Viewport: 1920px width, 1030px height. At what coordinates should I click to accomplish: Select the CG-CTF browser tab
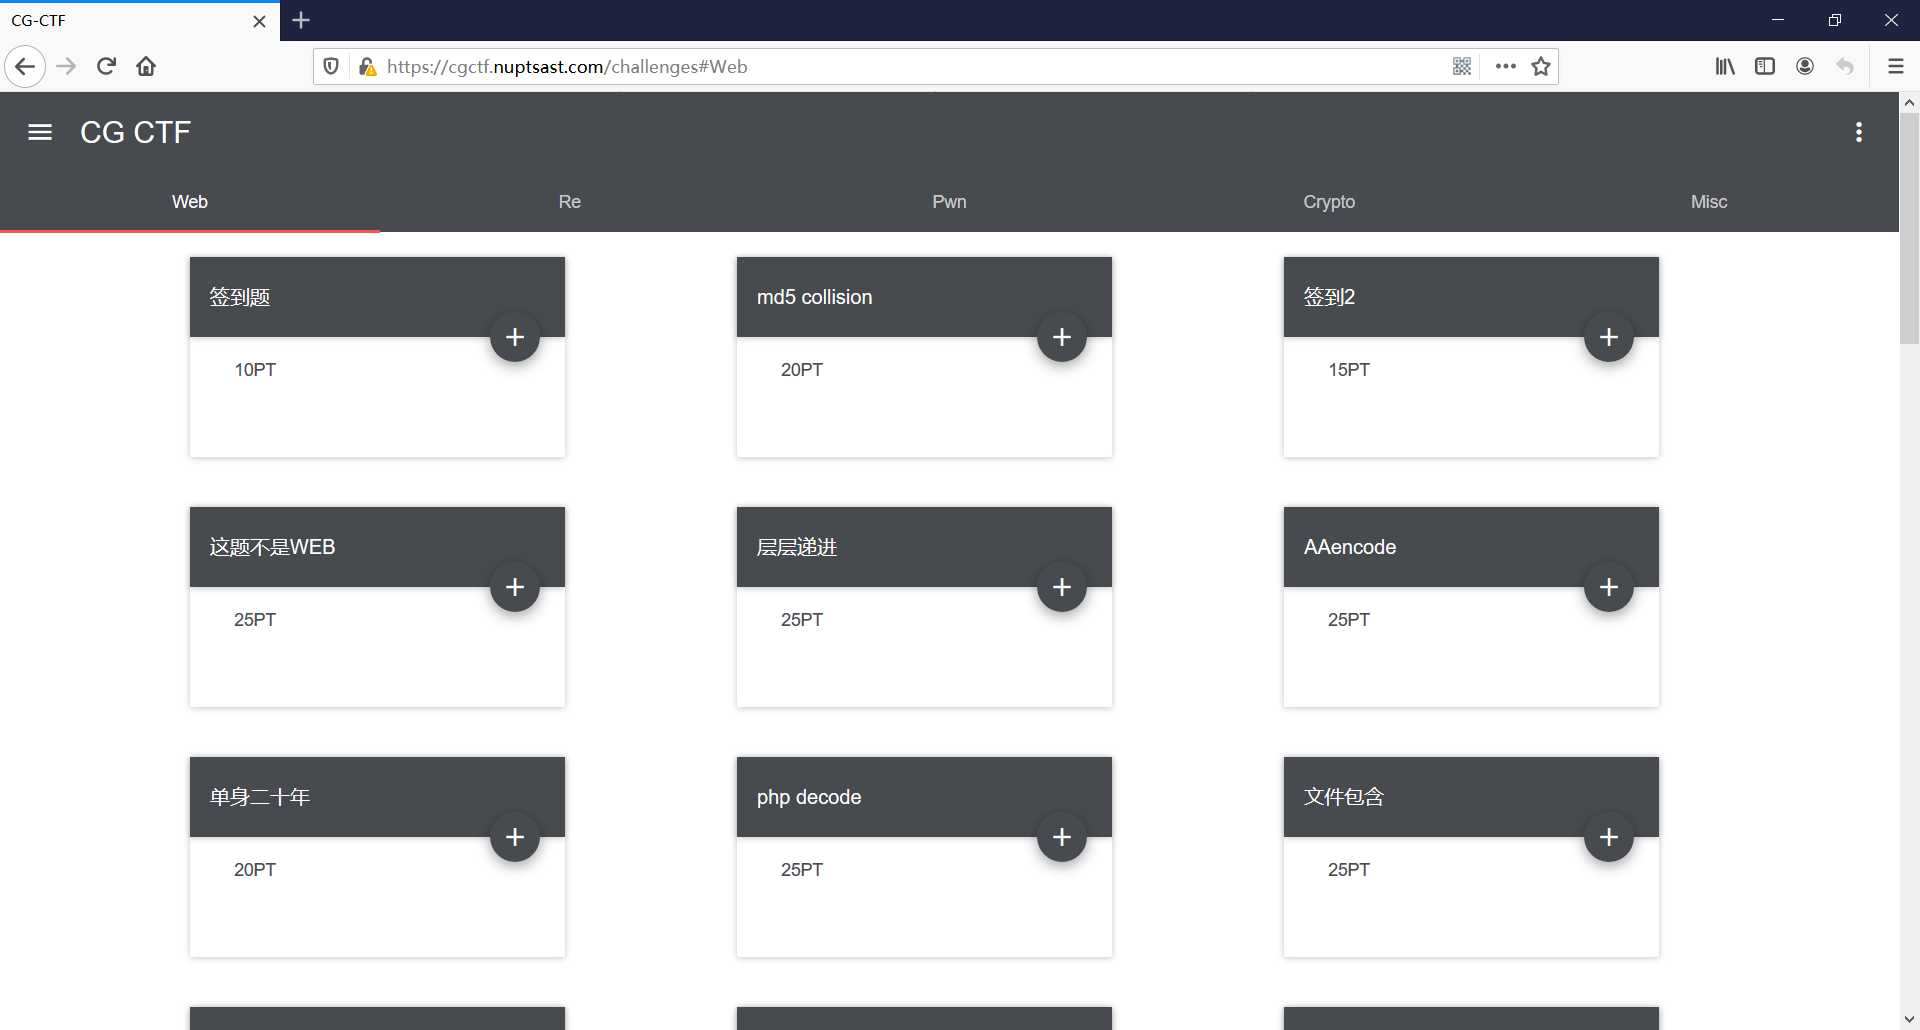coord(140,21)
